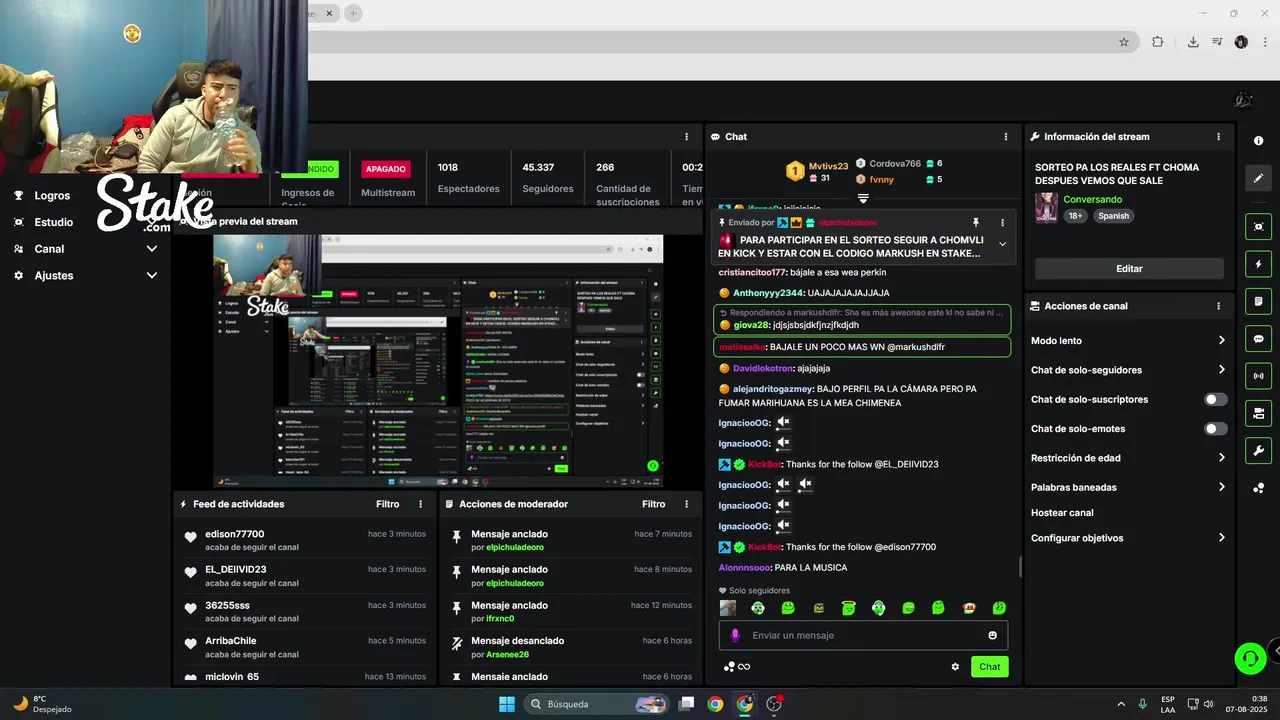Viewport: 1280px width, 720px height.
Task: Open stats bar three-dot menu
Action: point(686,137)
